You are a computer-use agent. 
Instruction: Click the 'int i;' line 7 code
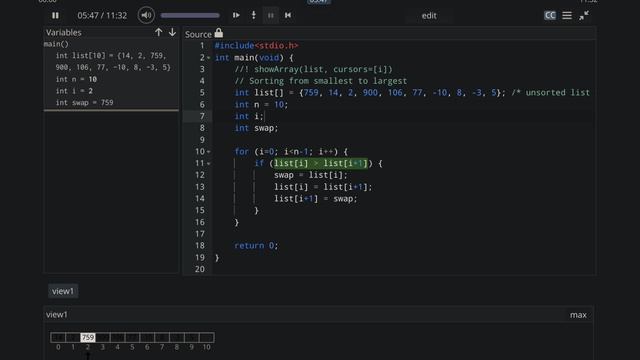click(x=249, y=116)
